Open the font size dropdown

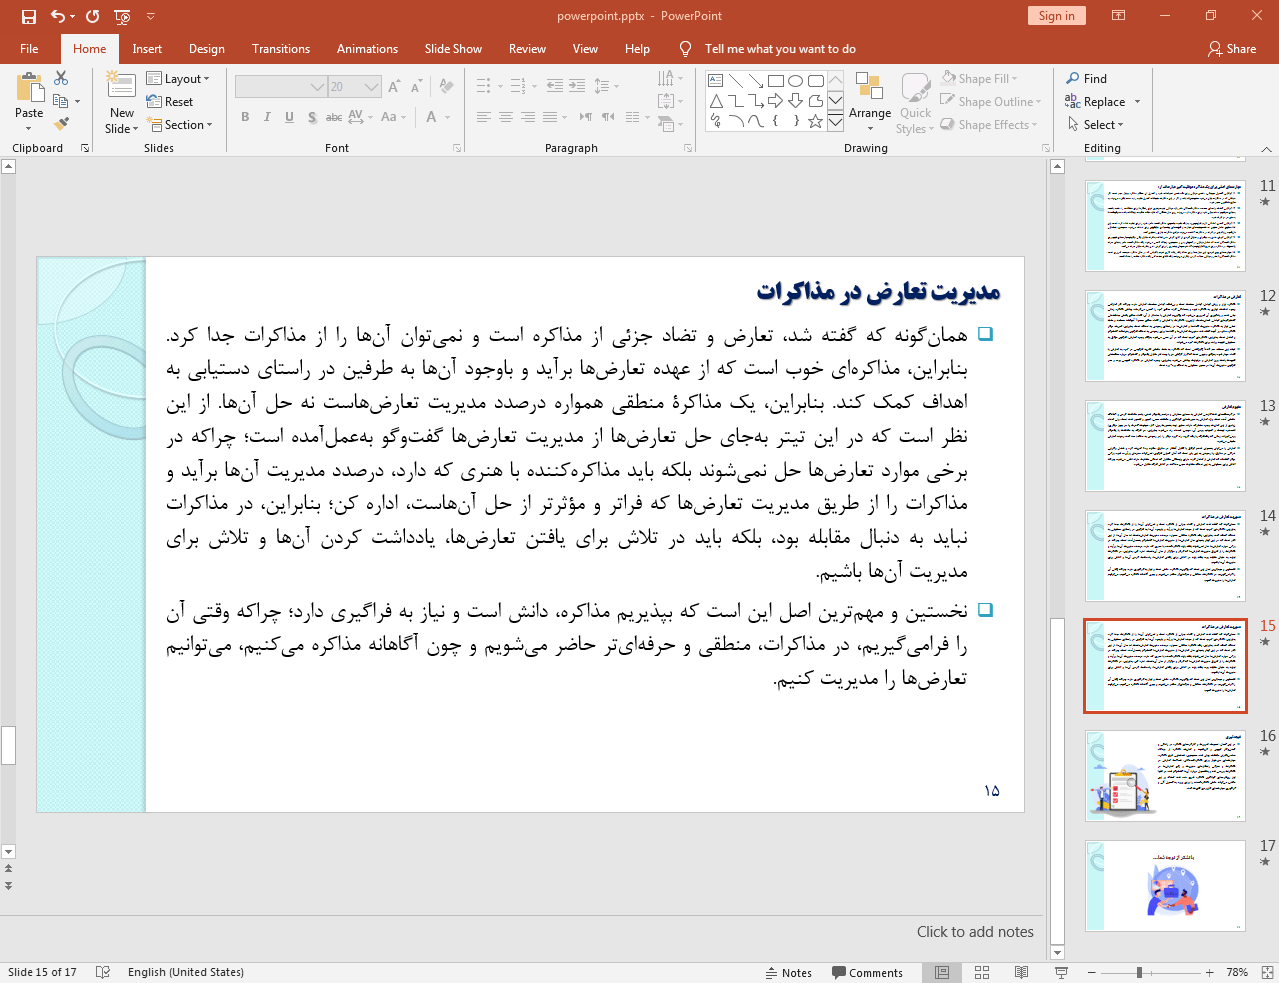(369, 86)
